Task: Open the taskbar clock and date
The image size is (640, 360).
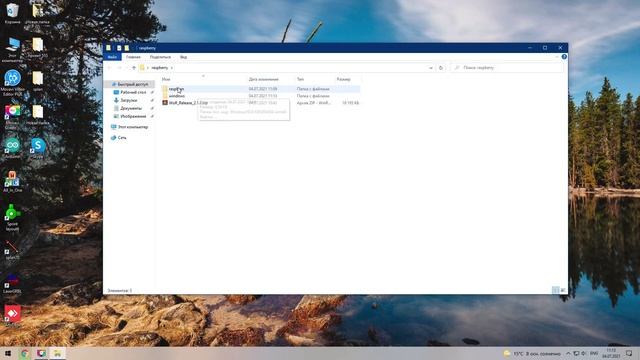Action: (x=611, y=353)
